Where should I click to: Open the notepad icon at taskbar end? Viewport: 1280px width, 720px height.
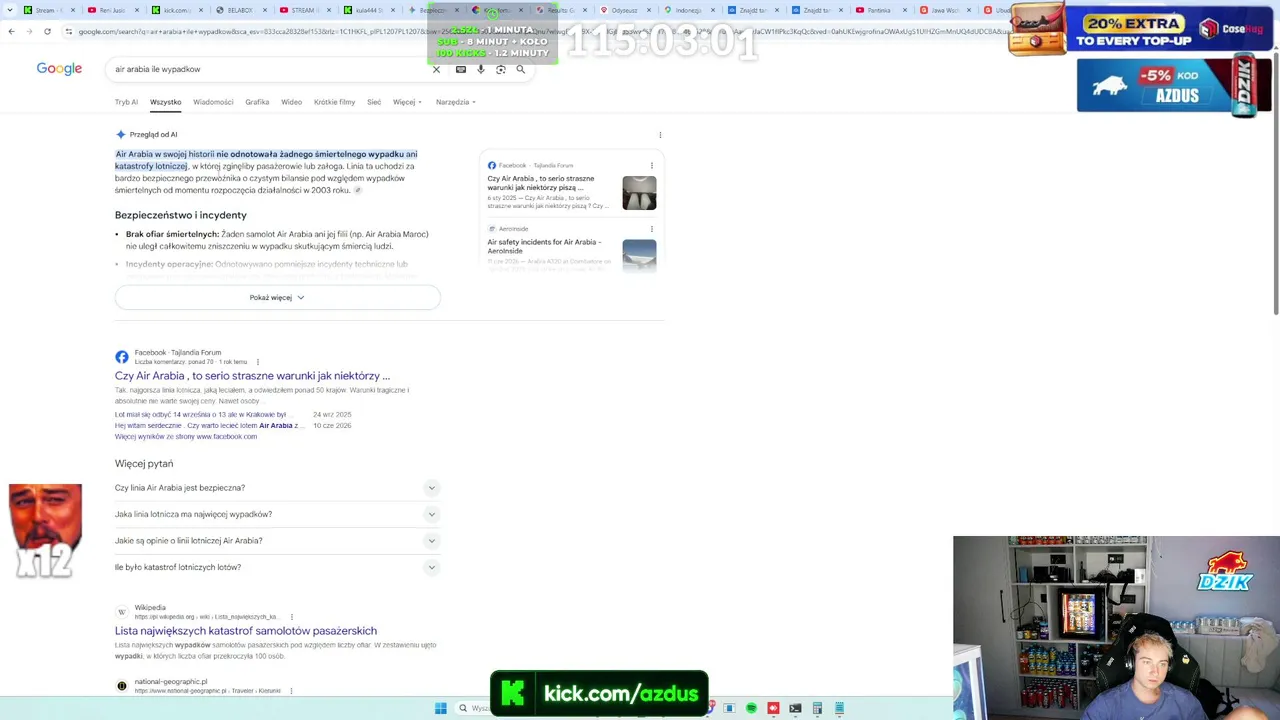tap(839, 708)
